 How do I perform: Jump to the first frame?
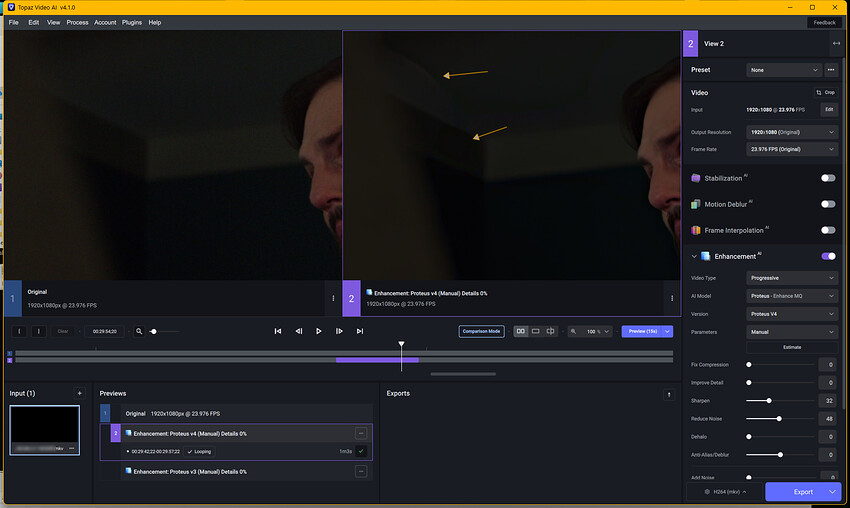pos(278,331)
